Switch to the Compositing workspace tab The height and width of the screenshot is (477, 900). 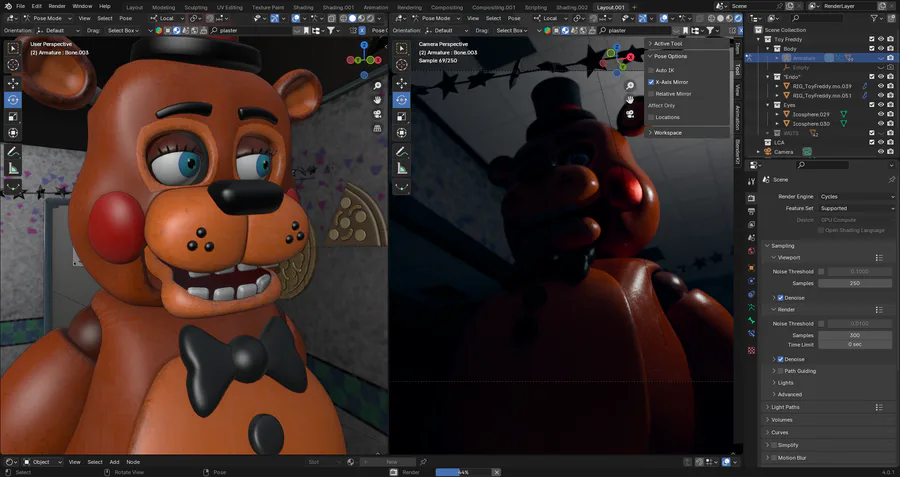447,7
